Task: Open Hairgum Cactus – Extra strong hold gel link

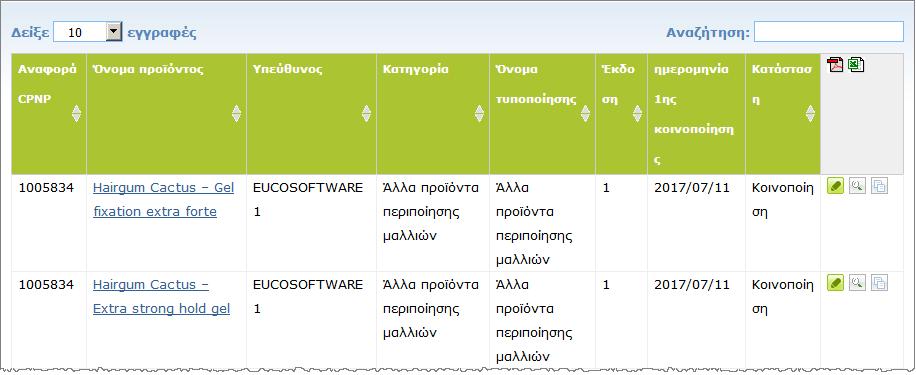Action: 161,297
